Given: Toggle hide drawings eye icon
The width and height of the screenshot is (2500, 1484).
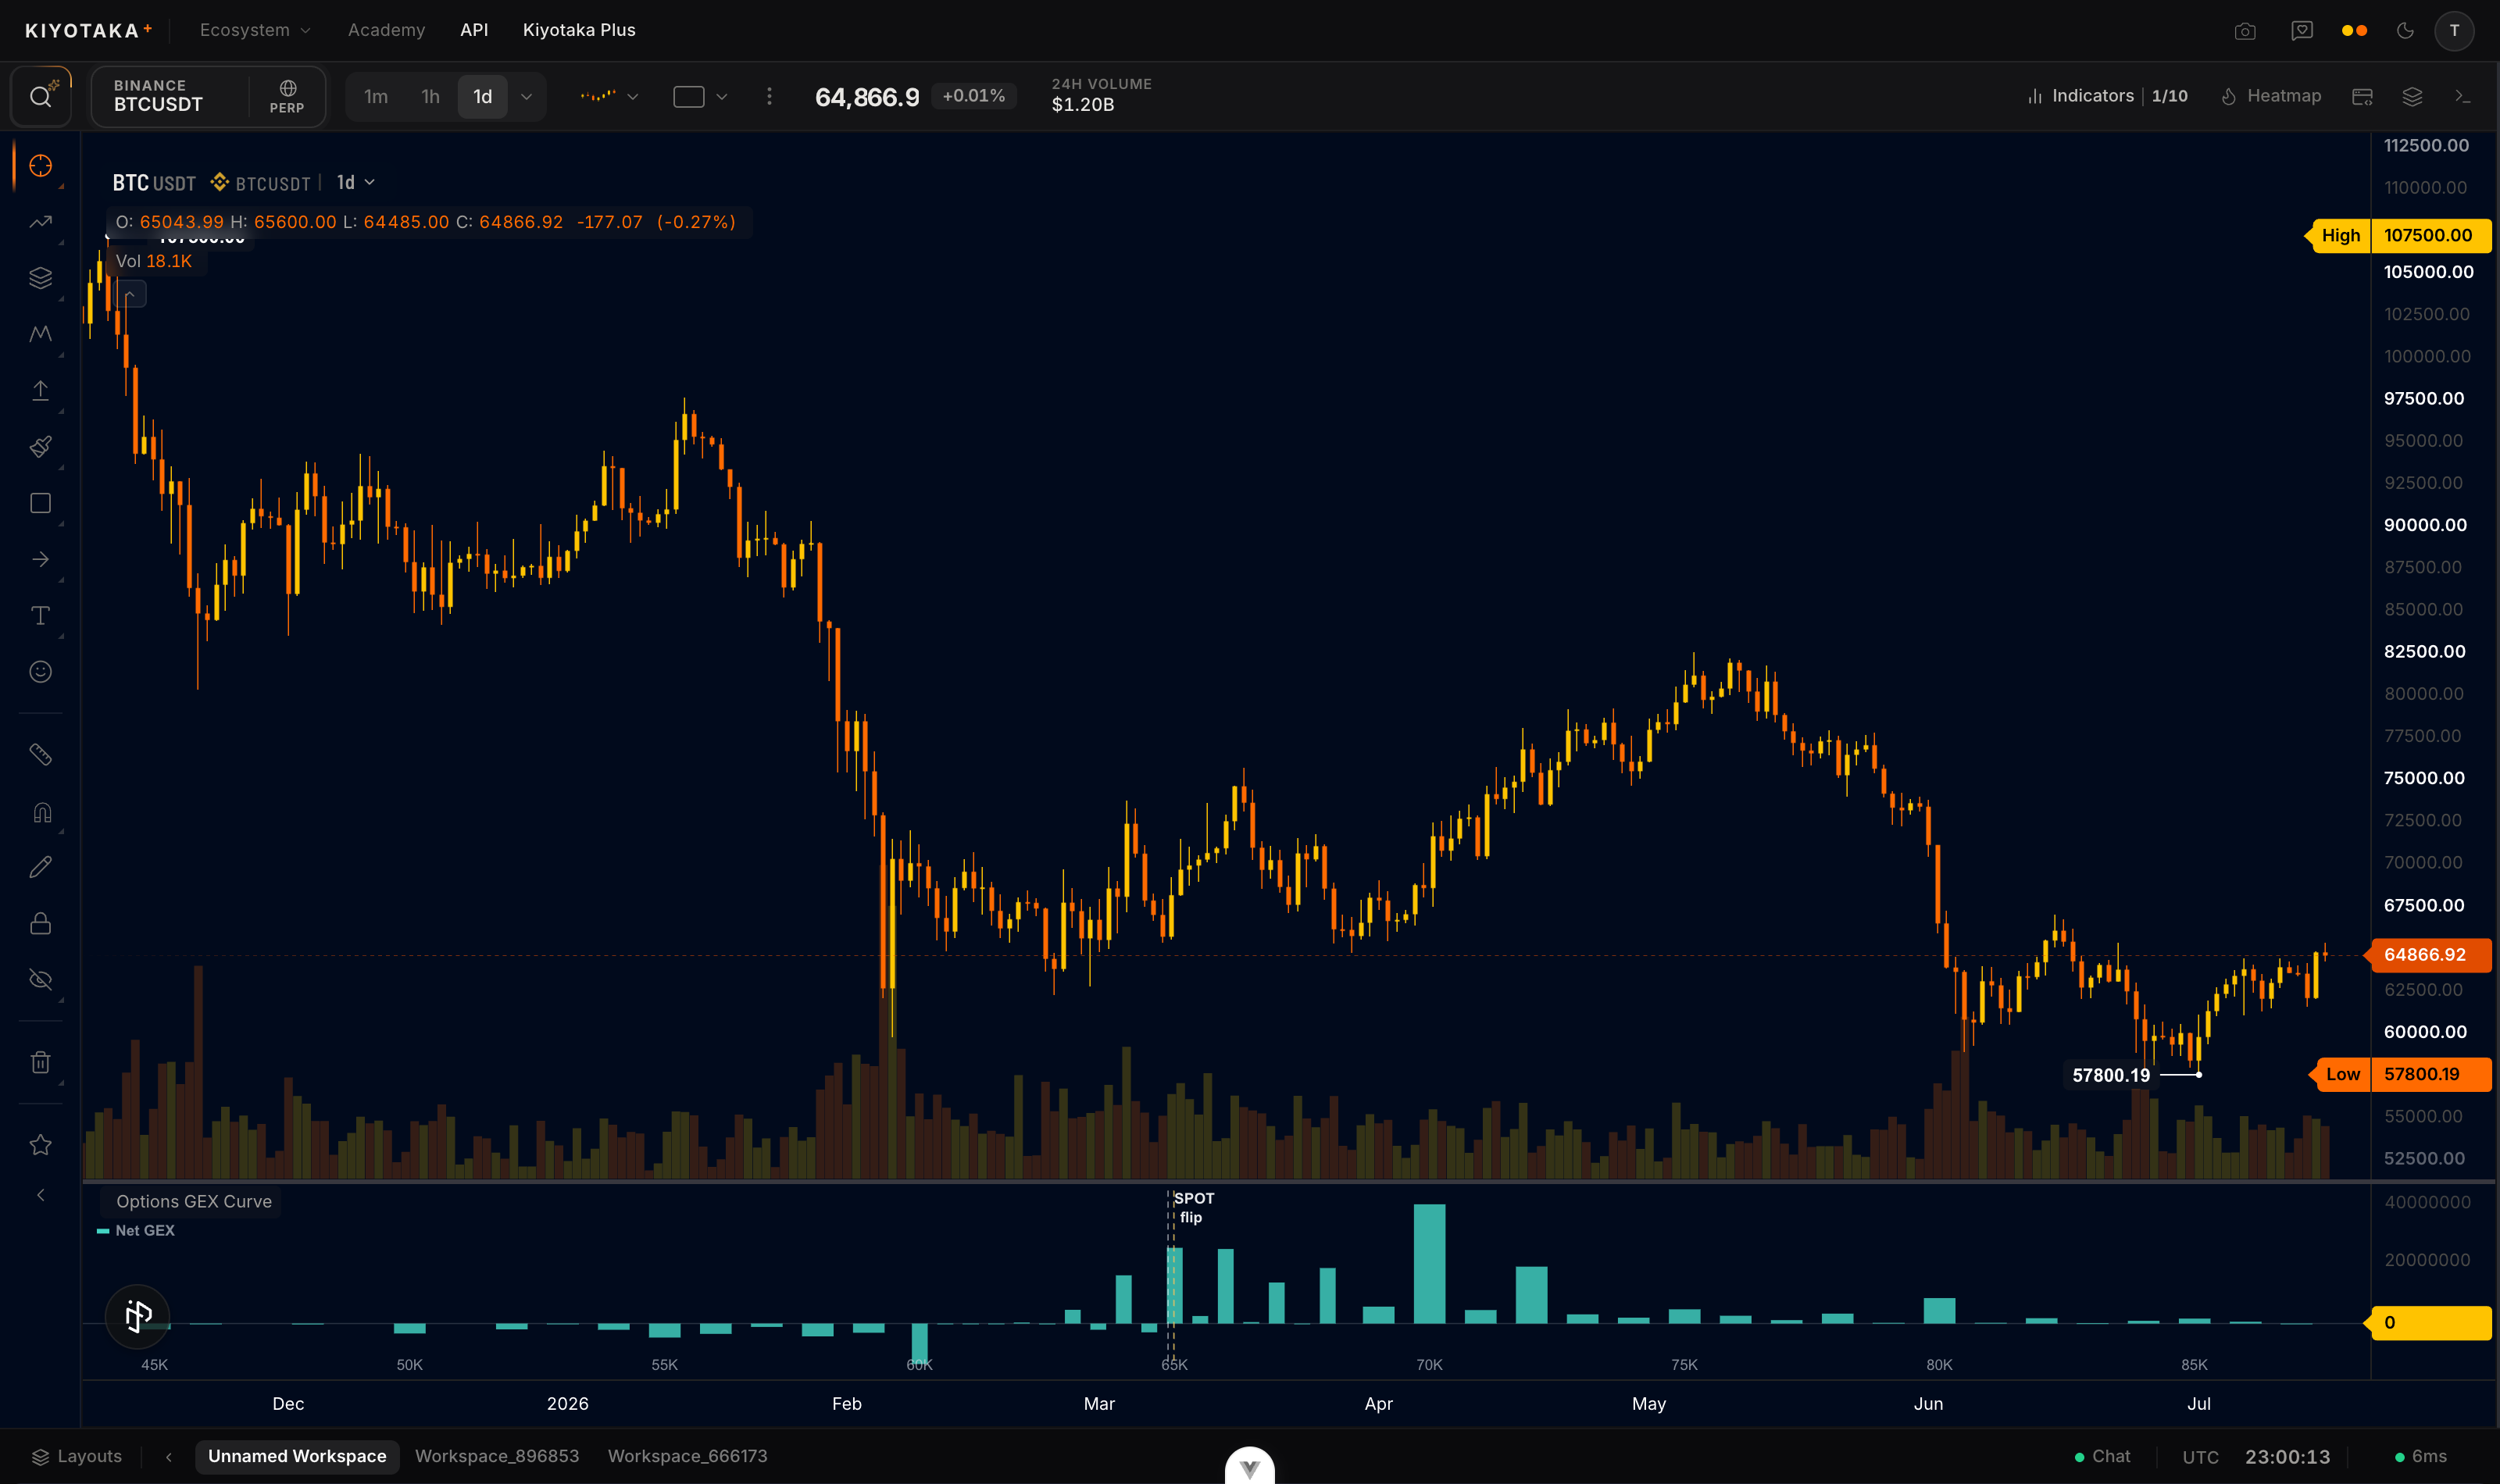Looking at the screenshot, I should (x=40, y=980).
